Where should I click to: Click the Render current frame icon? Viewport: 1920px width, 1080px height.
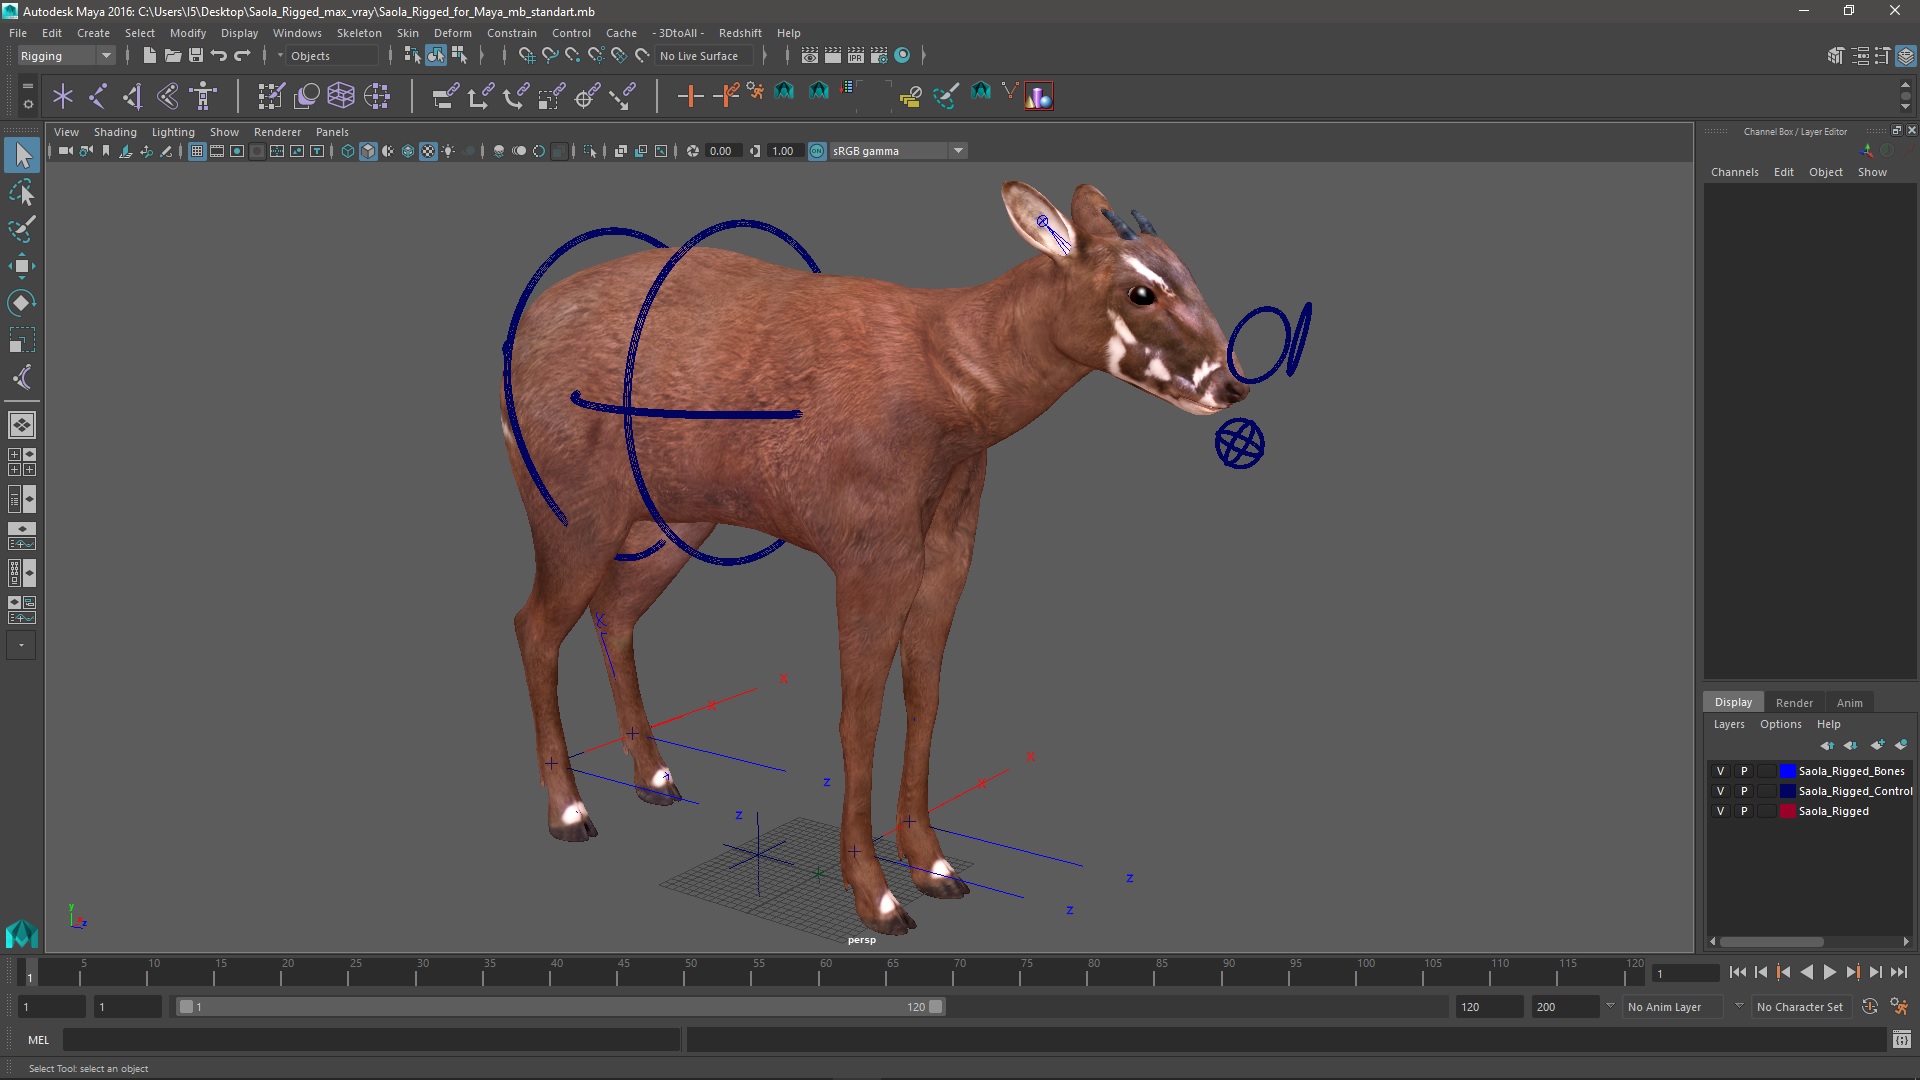(x=833, y=56)
